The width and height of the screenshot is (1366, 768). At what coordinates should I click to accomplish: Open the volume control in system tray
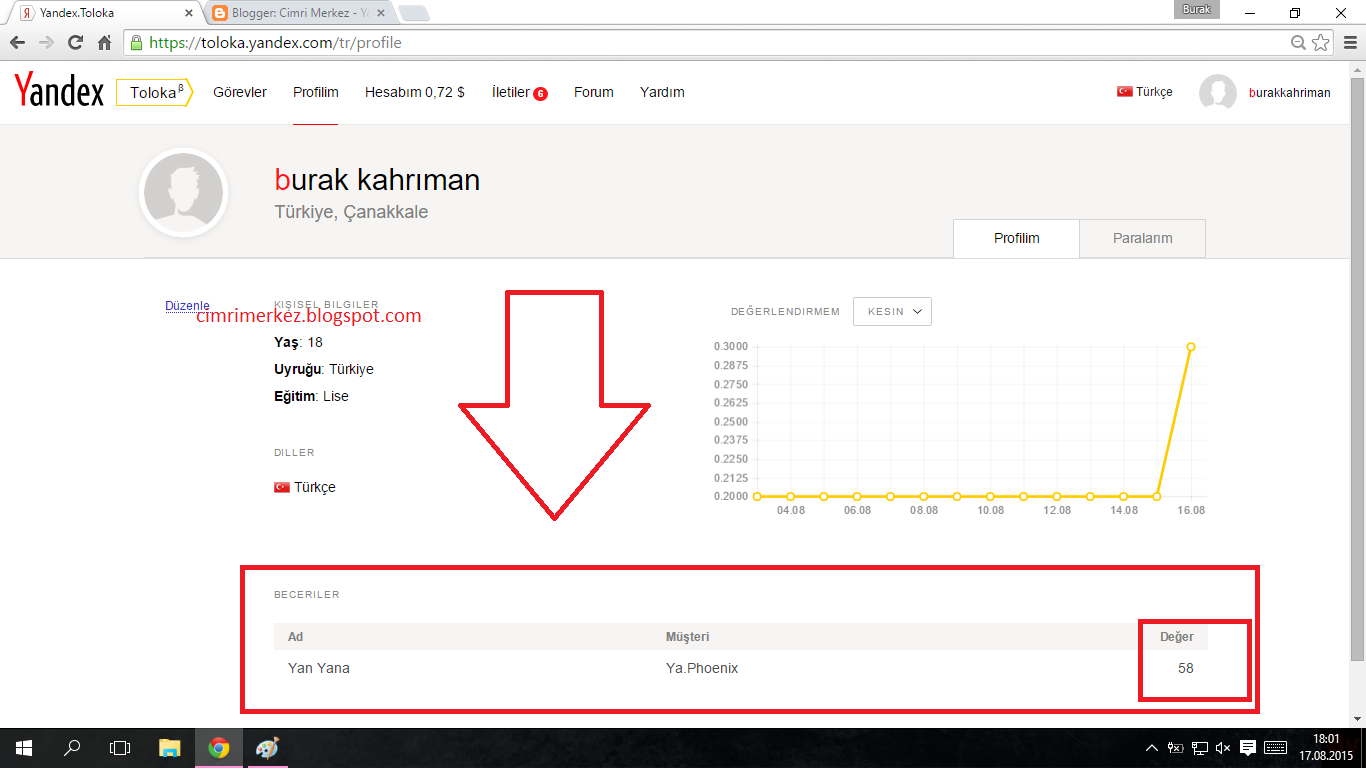pos(1223,748)
